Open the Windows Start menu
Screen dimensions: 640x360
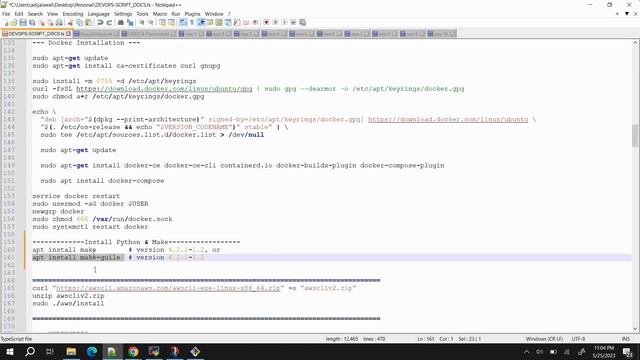[10, 351]
